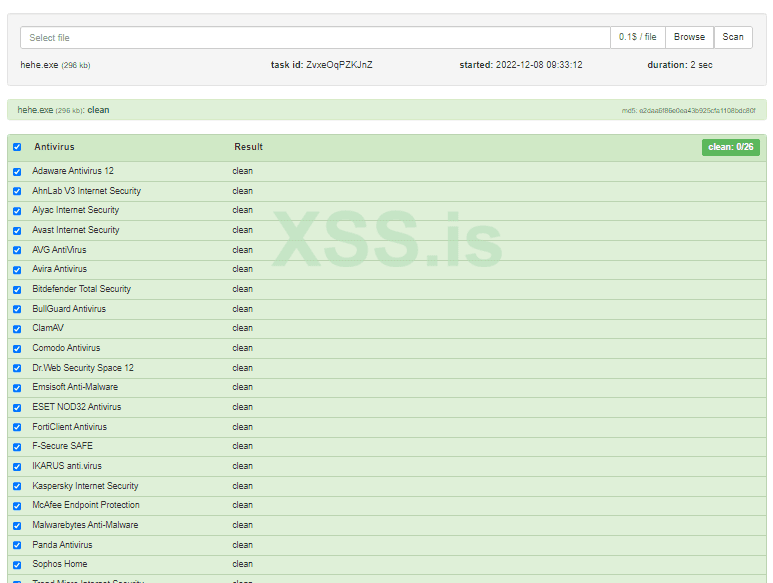
Task: Uncheck the Malwarebytes Anti-Malware checkbox
Action: tap(17, 525)
